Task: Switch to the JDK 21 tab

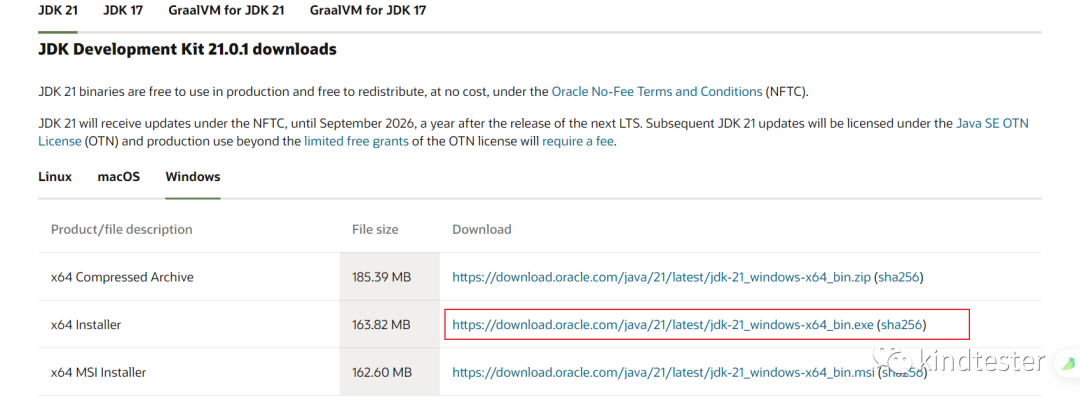Action: coord(58,10)
